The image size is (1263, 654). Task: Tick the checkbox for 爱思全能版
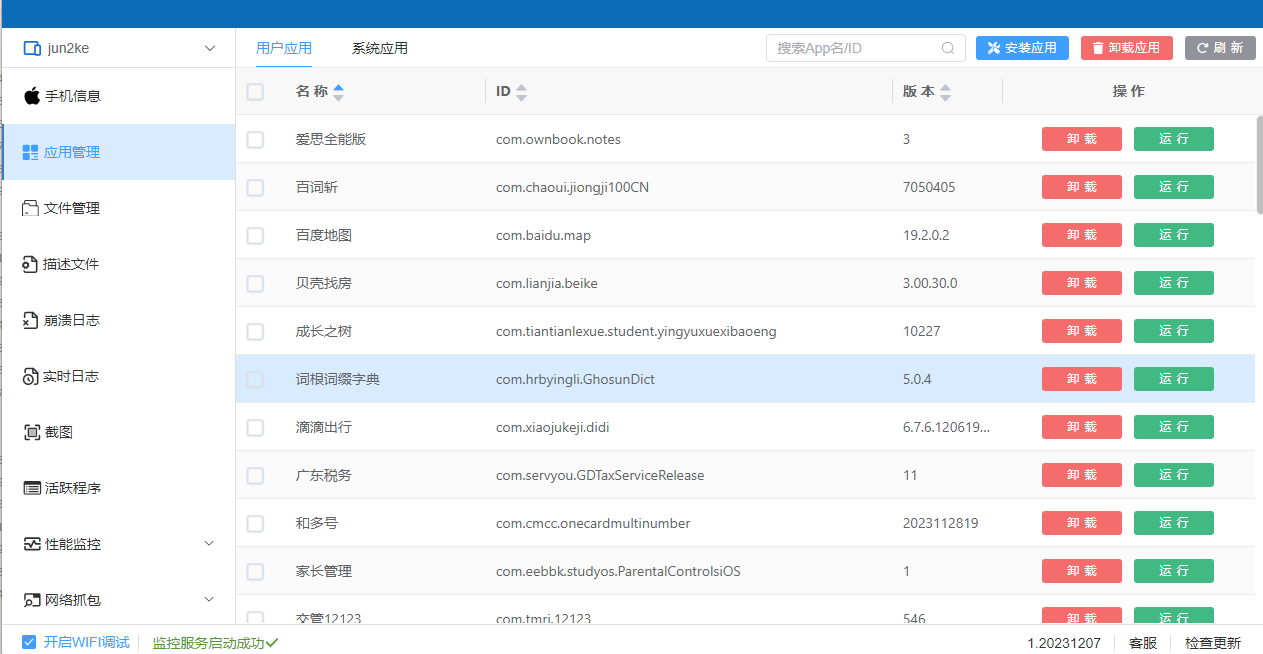(255, 140)
